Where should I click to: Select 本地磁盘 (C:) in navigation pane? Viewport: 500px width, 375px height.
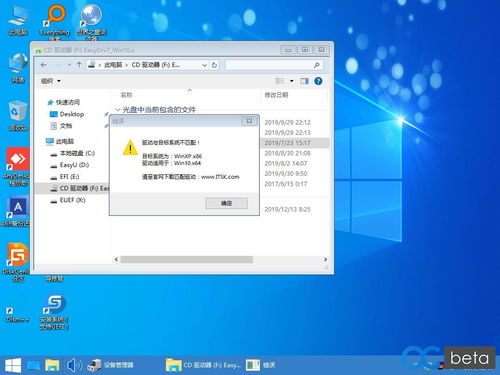click(73, 153)
